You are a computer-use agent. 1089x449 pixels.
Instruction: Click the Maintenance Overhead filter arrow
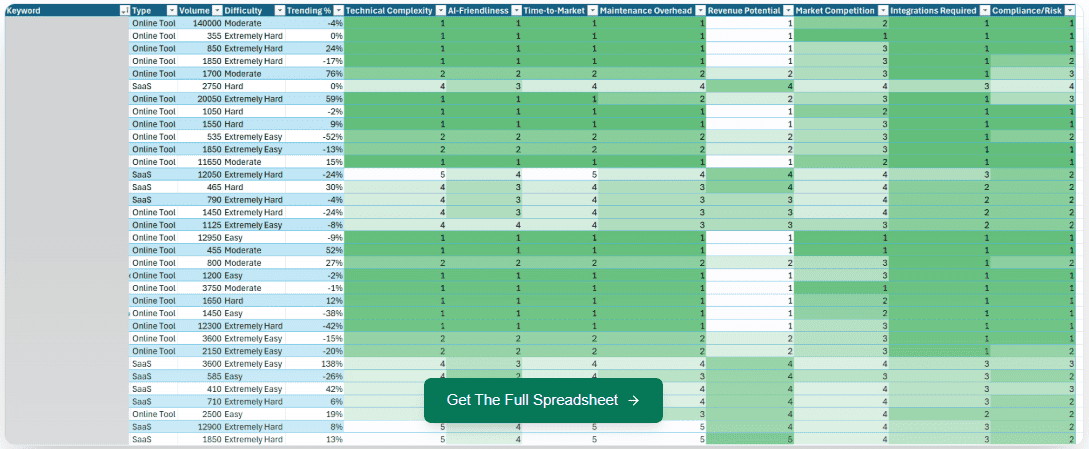coord(700,10)
